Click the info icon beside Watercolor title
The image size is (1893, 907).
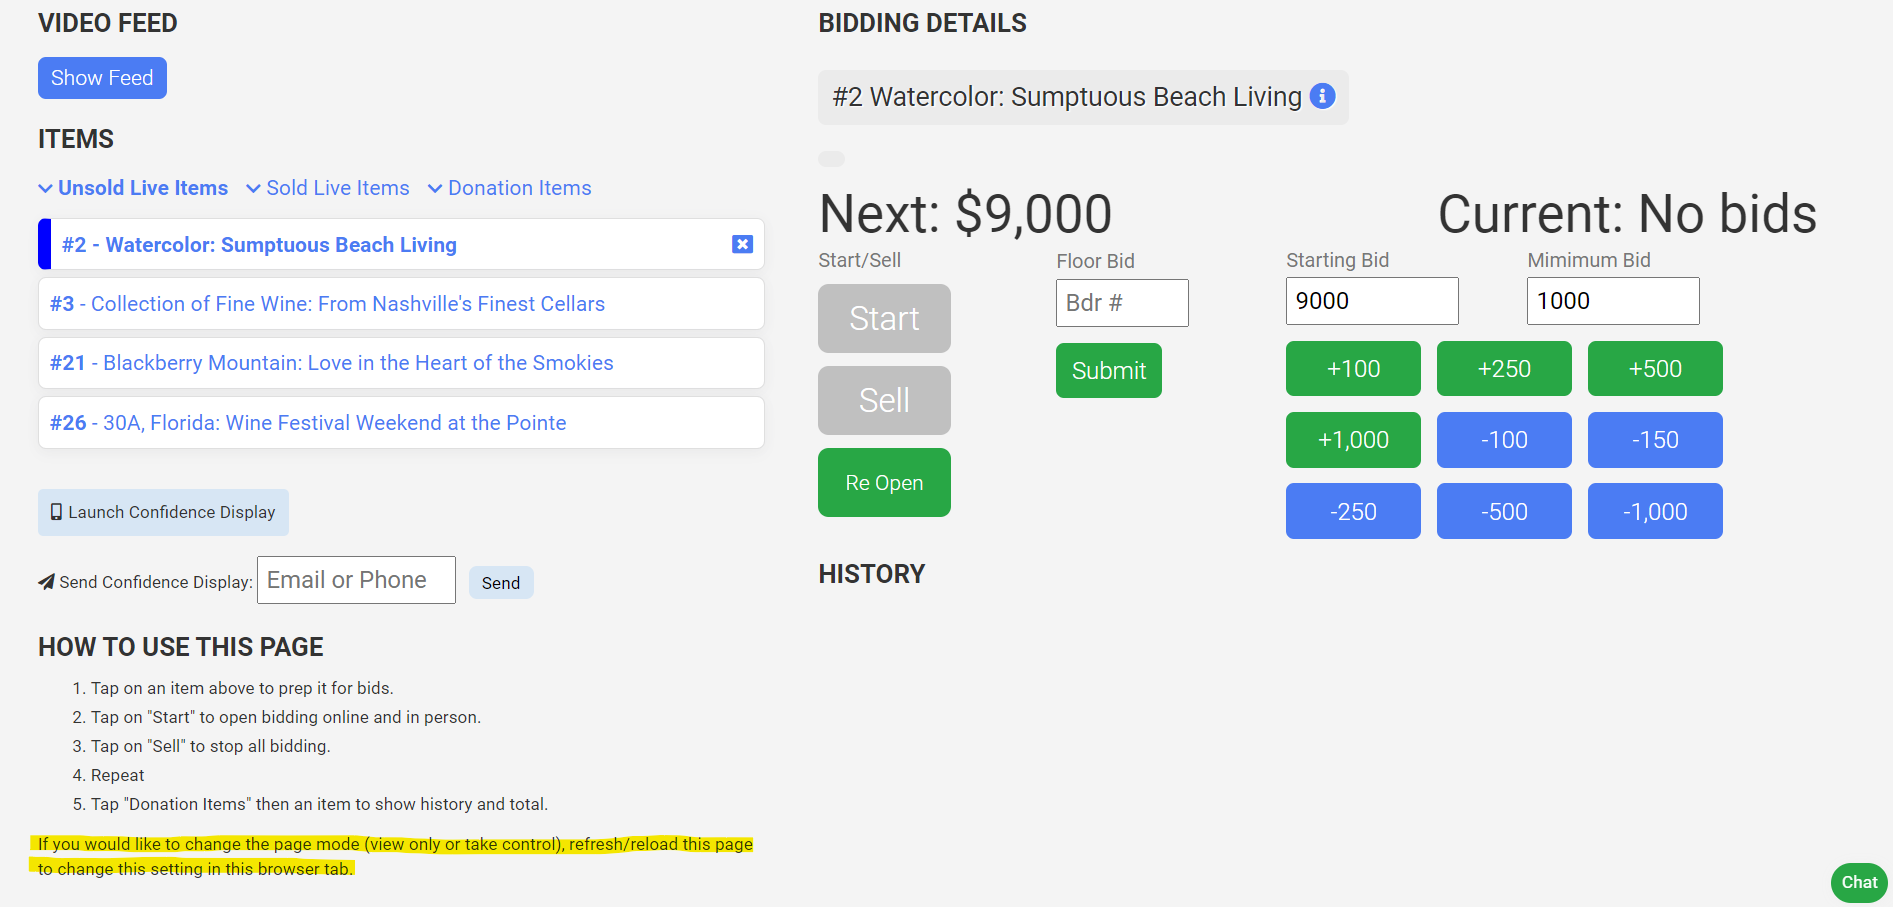click(1322, 96)
